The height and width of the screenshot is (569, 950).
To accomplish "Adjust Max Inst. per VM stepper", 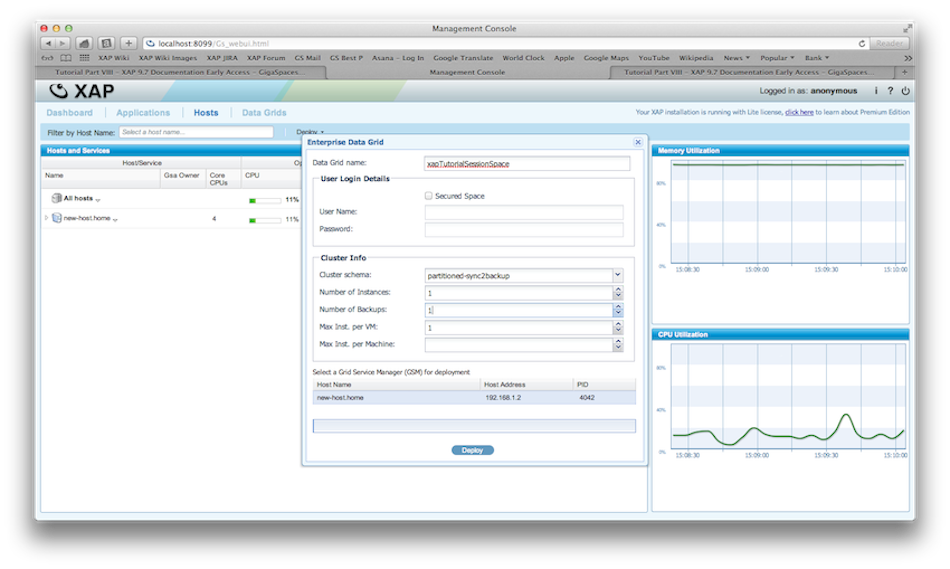I will [618, 327].
